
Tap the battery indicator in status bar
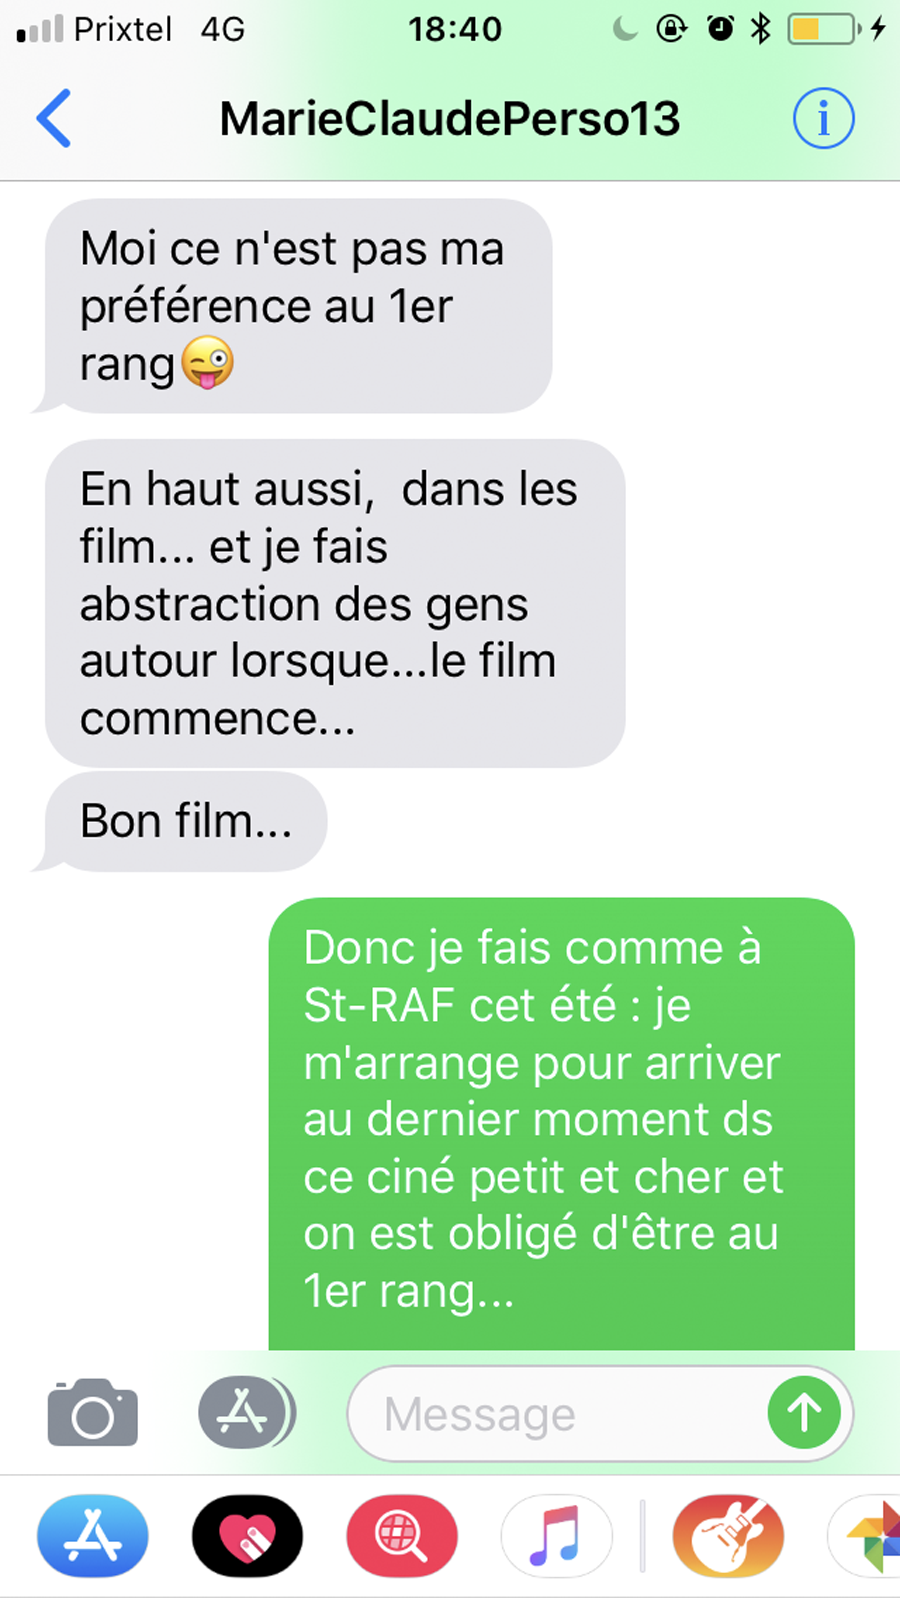(824, 29)
